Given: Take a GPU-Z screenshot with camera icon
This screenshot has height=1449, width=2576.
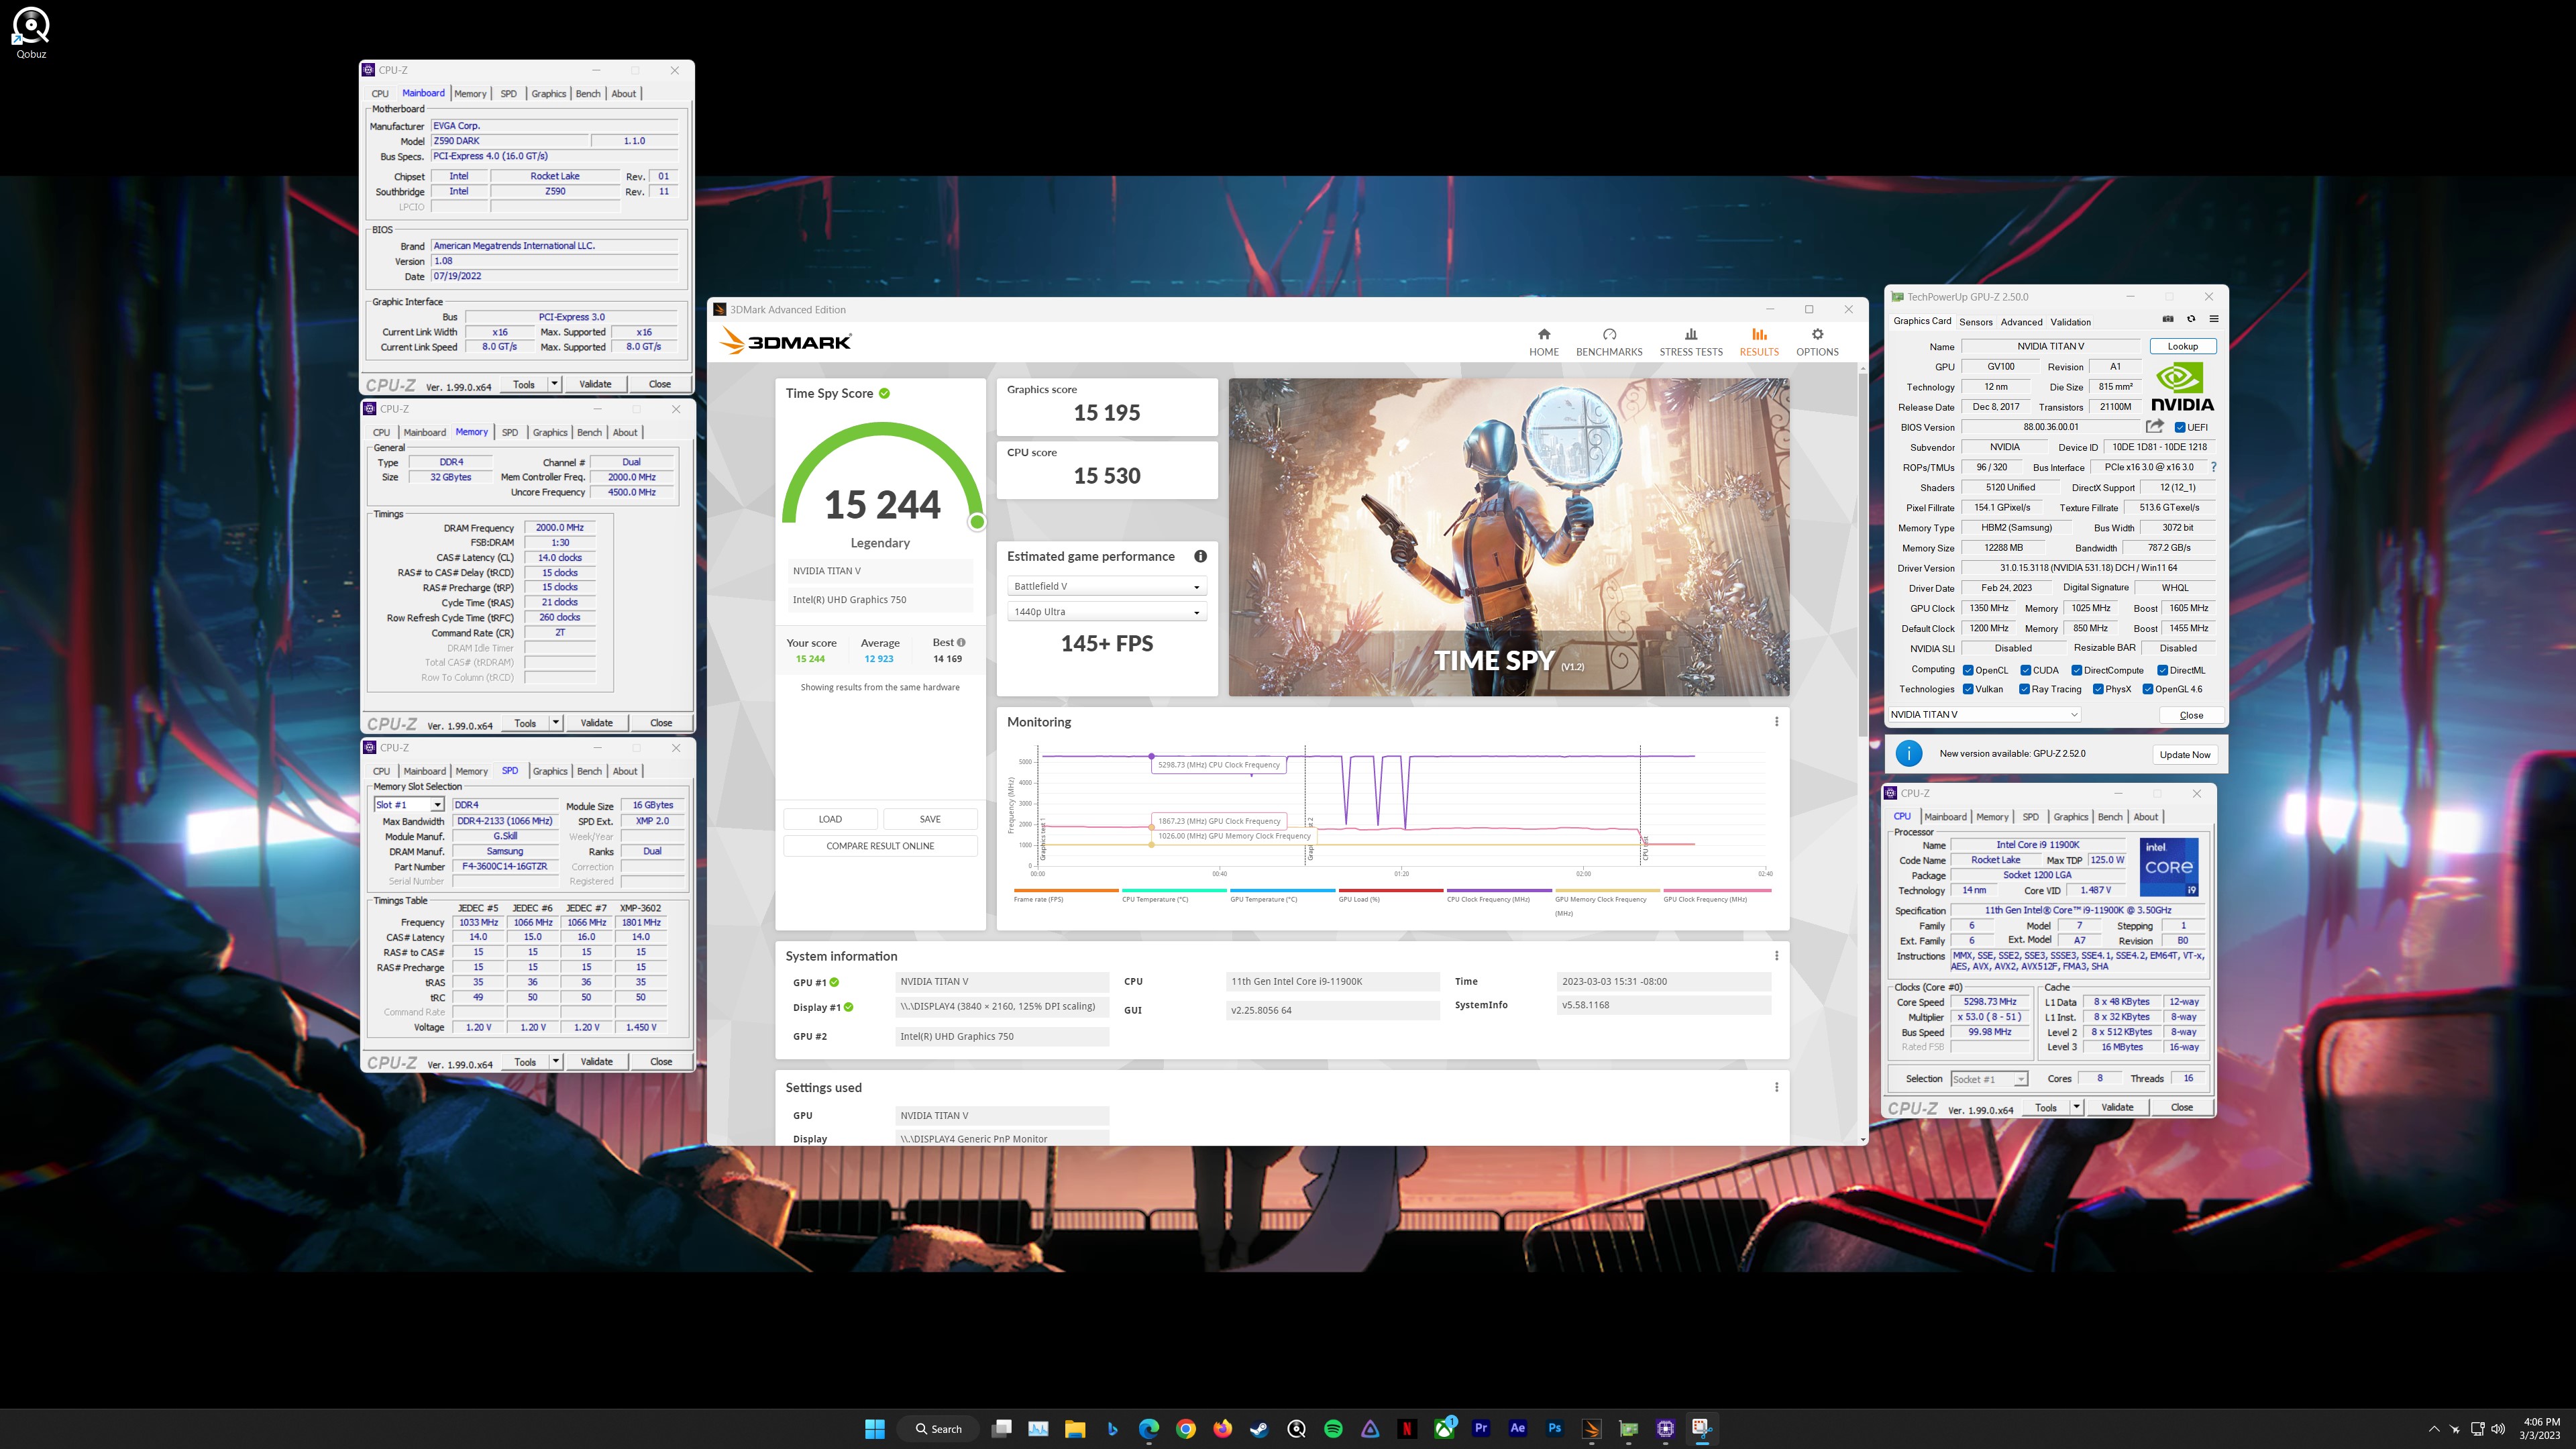Looking at the screenshot, I should [x=2168, y=319].
